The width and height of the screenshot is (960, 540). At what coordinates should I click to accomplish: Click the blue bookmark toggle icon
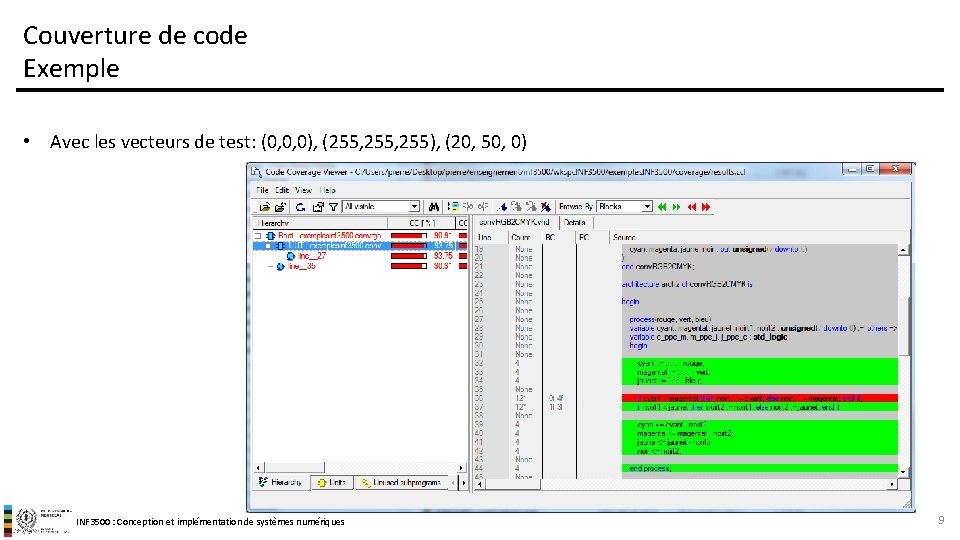pos(502,207)
